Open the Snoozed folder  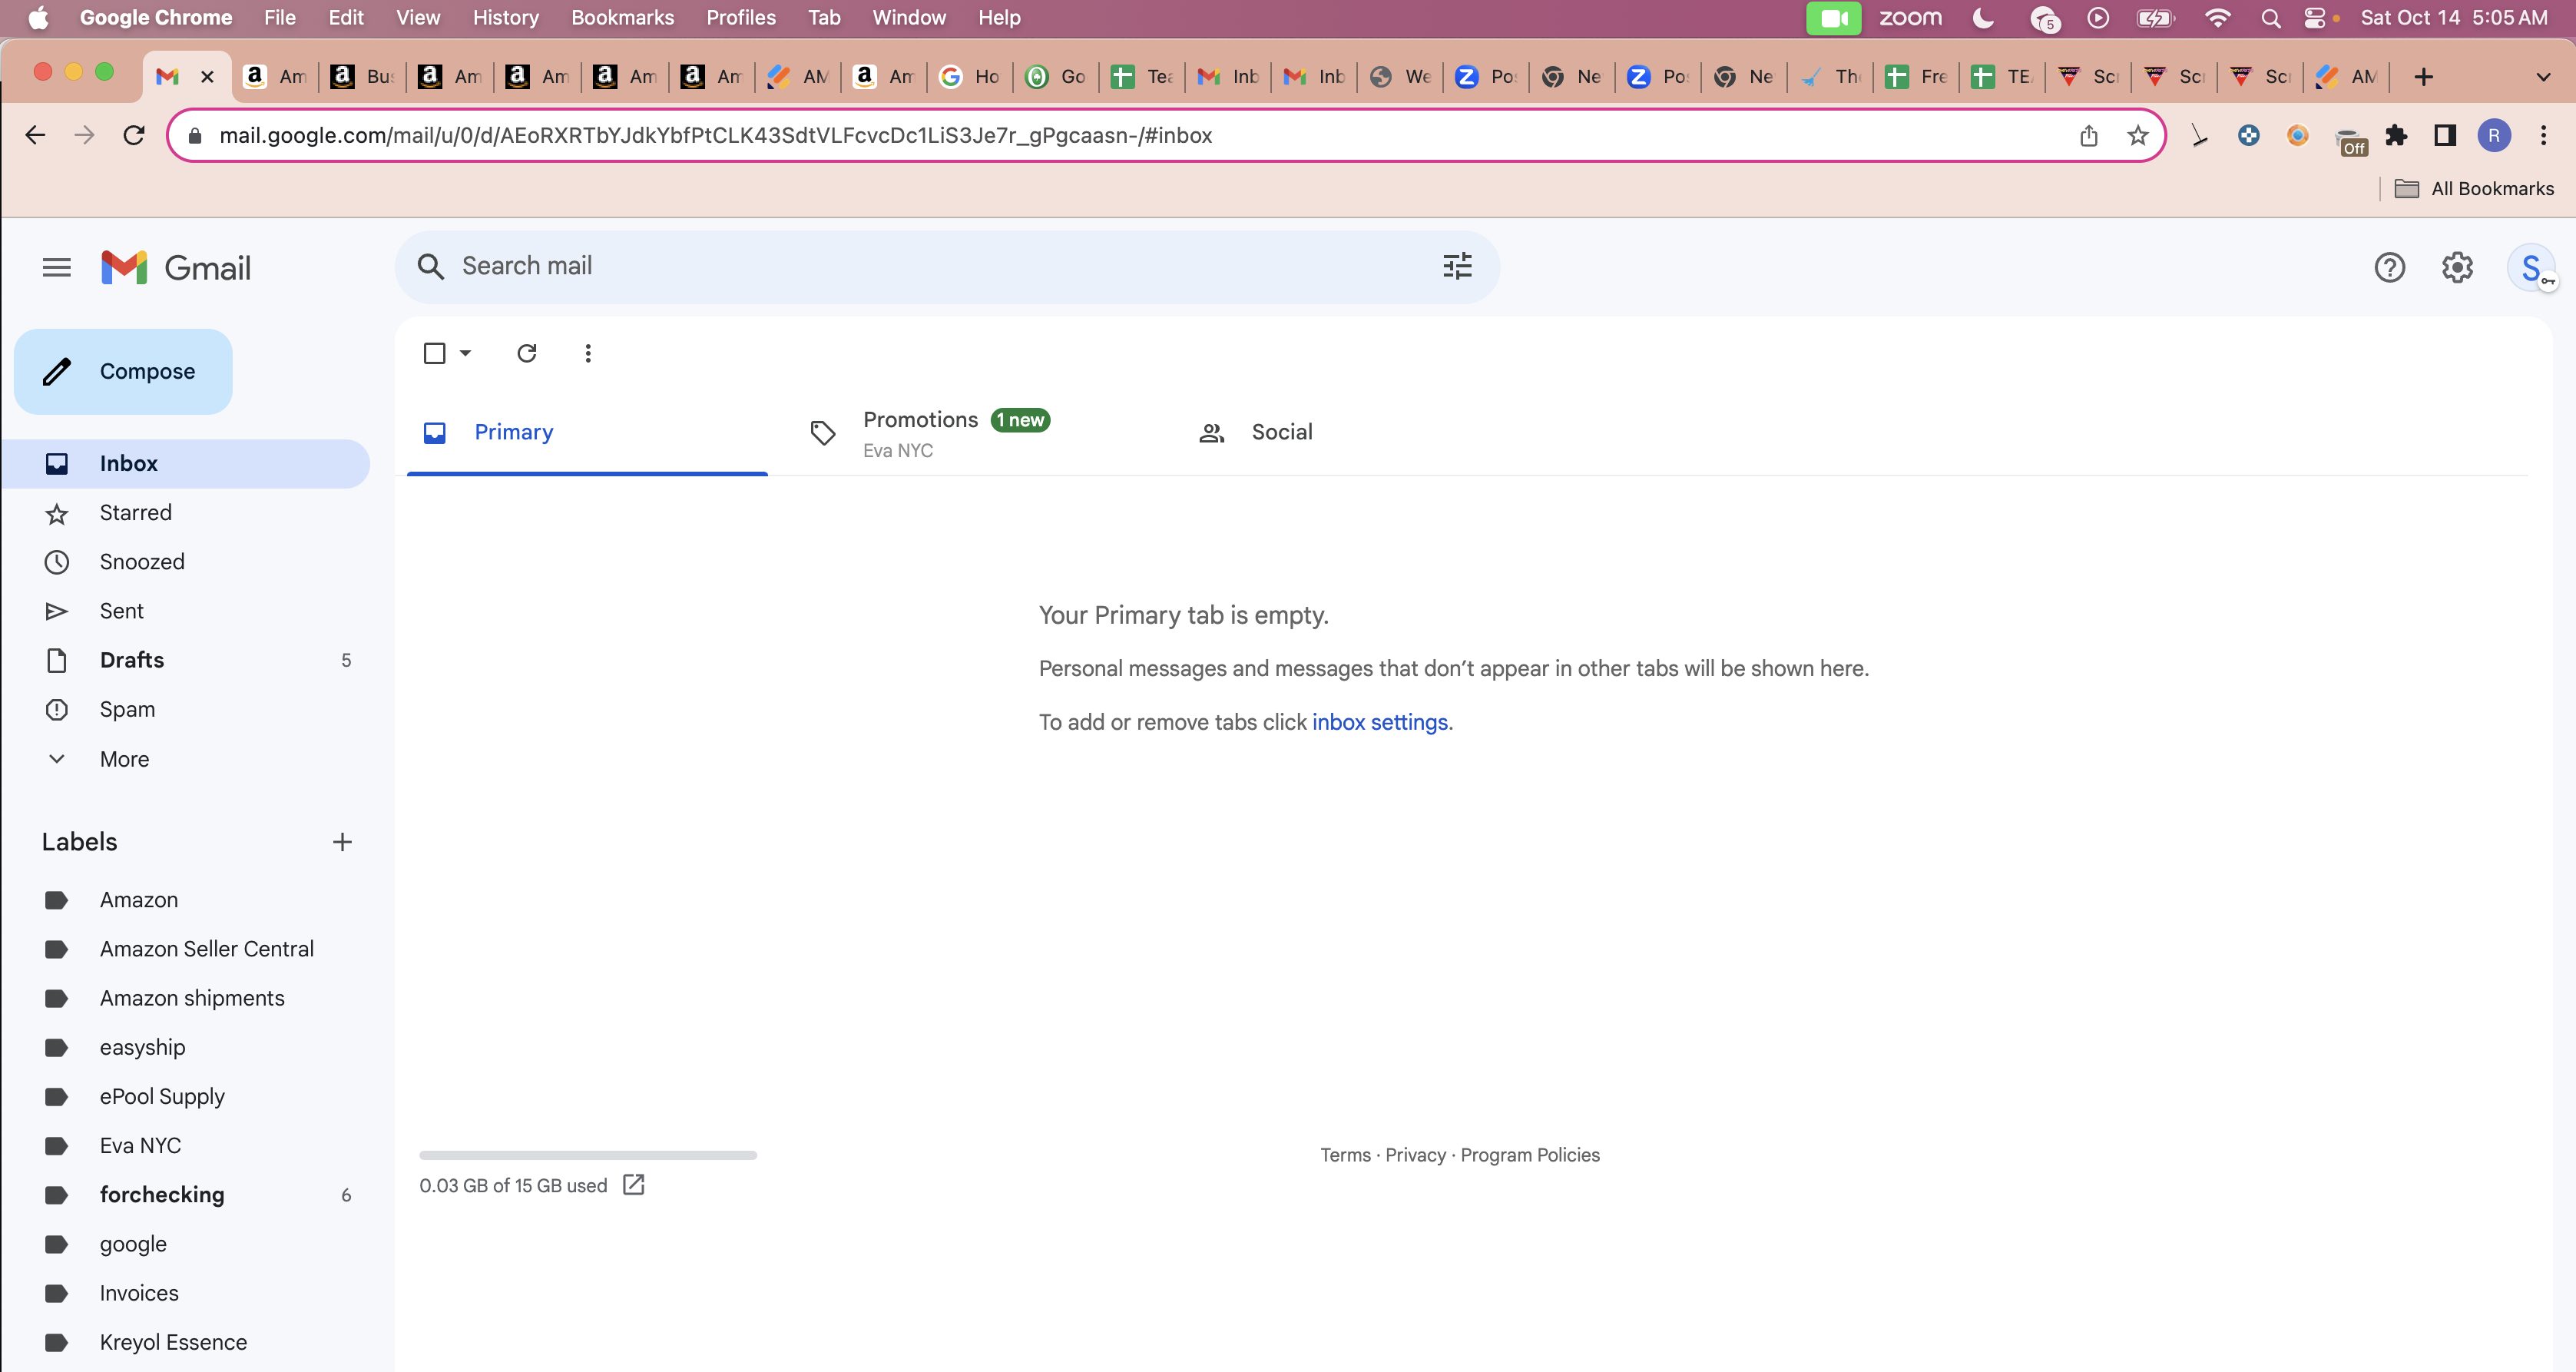(x=185, y=562)
